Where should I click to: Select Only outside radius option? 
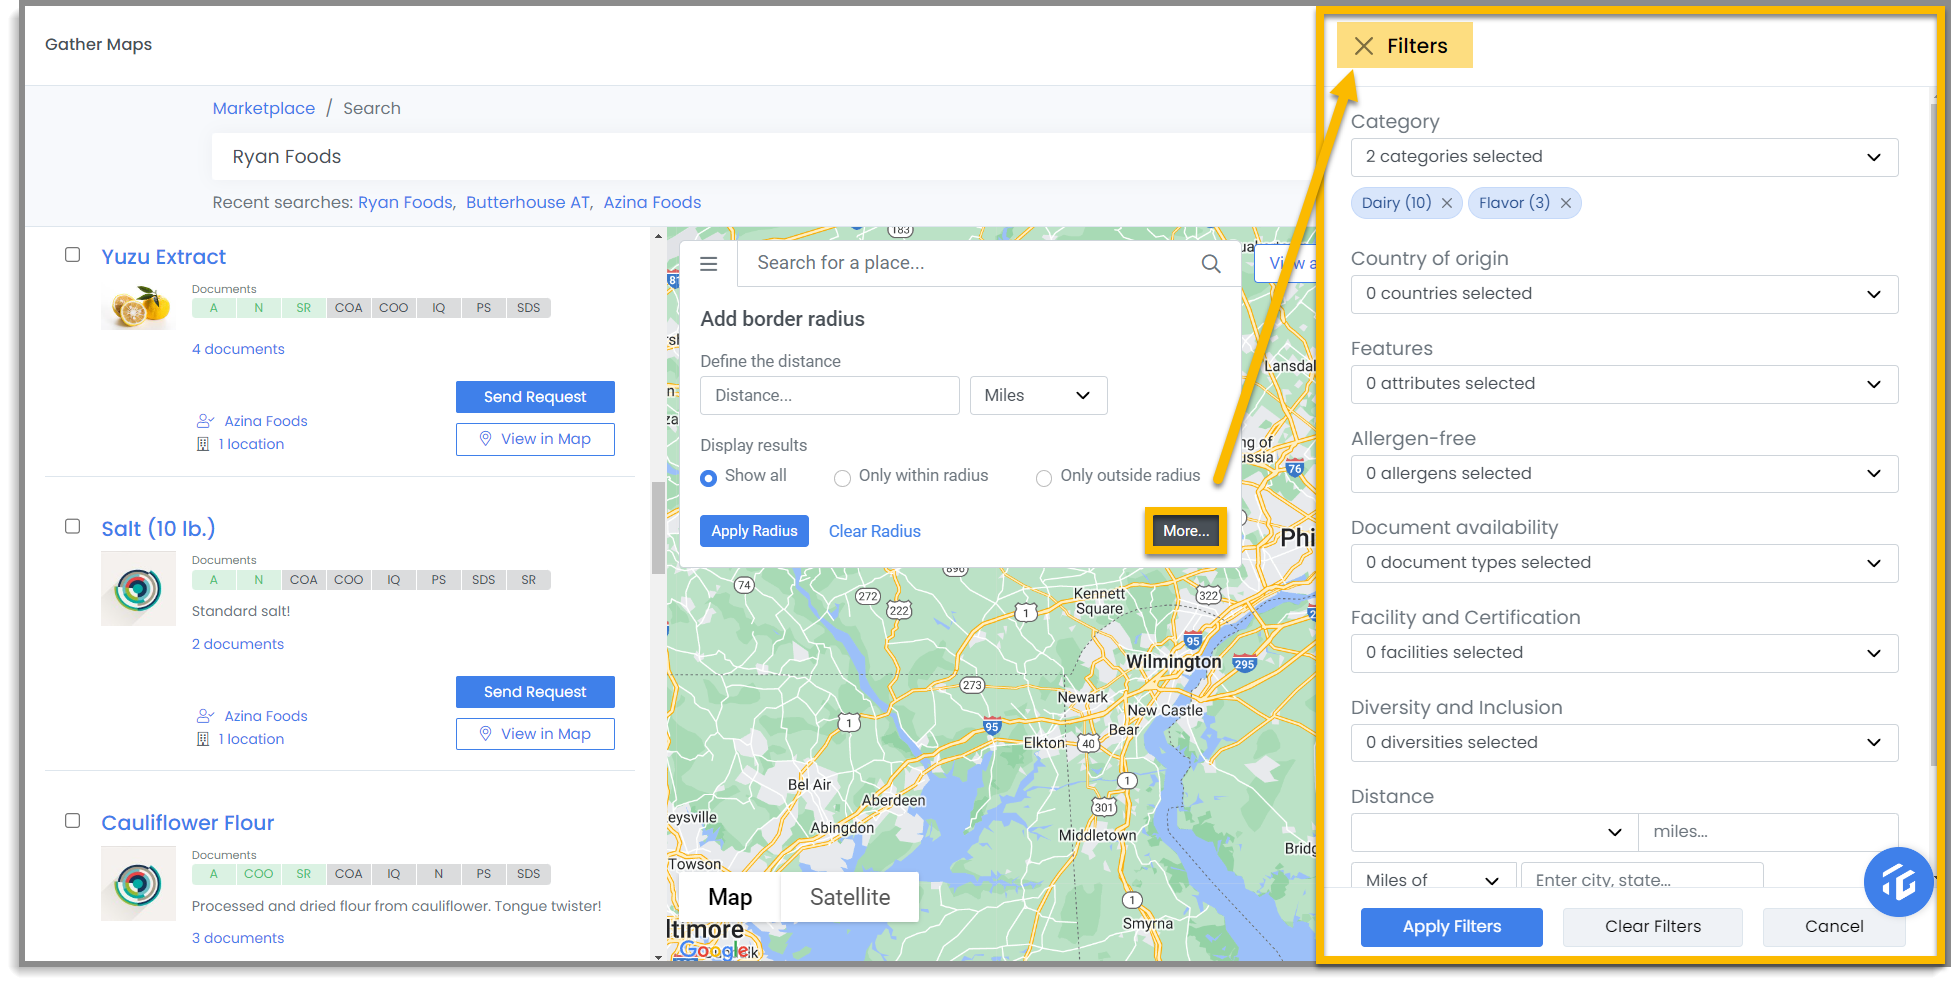[x=1044, y=478]
